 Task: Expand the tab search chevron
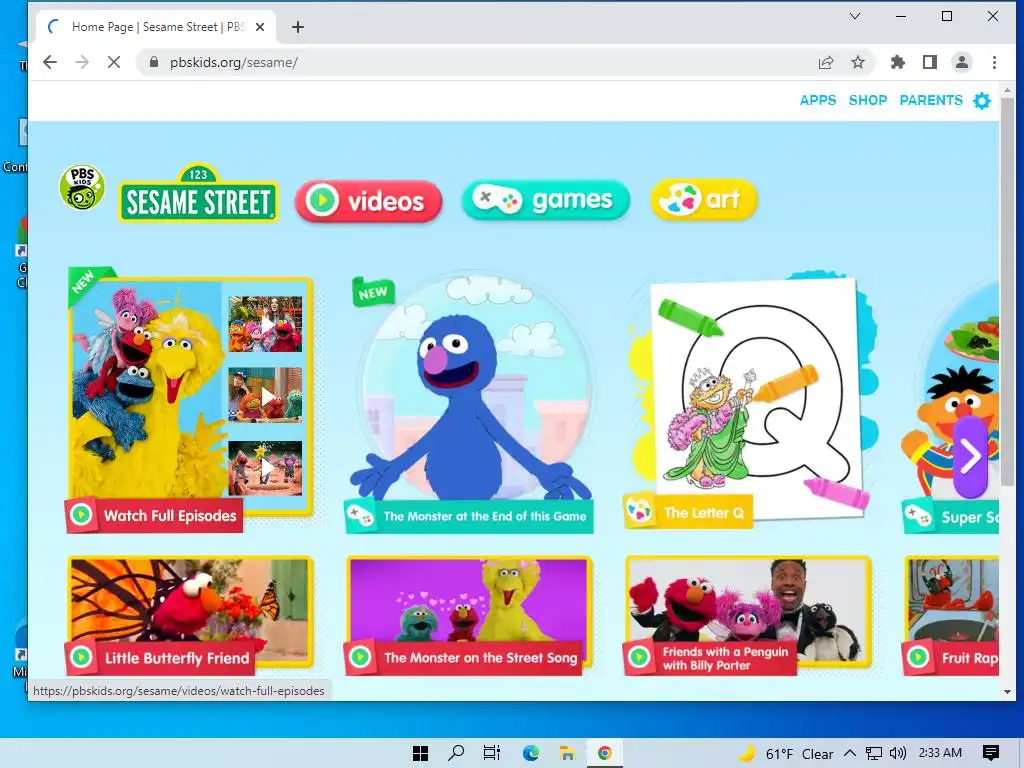(854, 16)
